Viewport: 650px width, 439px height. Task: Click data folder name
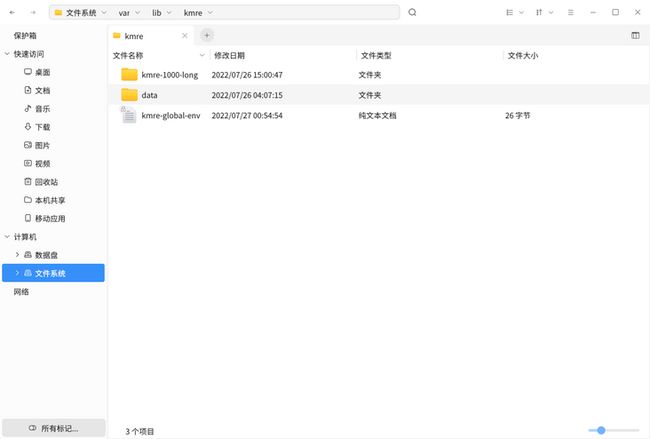point(149,95)
